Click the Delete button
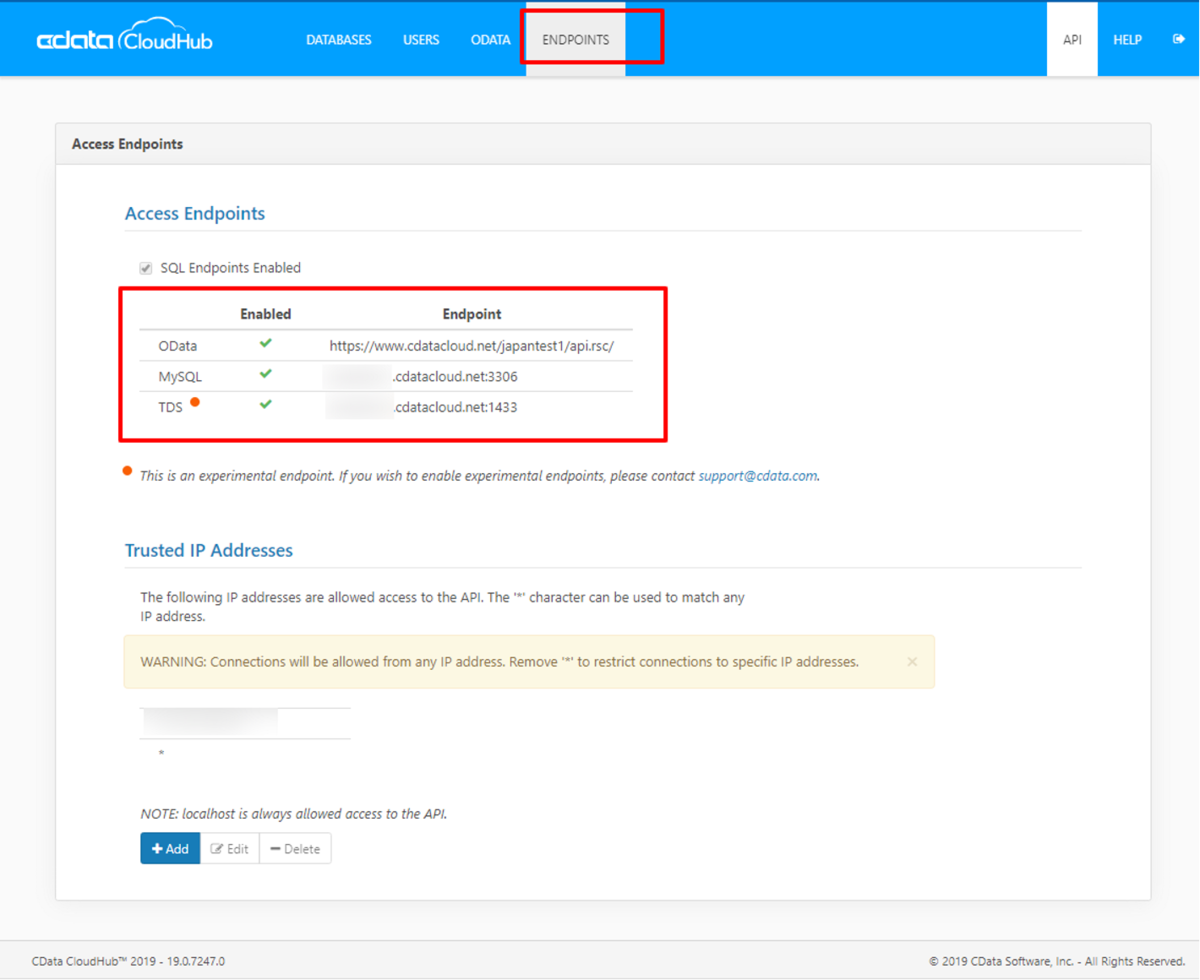 tap(295, 848)
